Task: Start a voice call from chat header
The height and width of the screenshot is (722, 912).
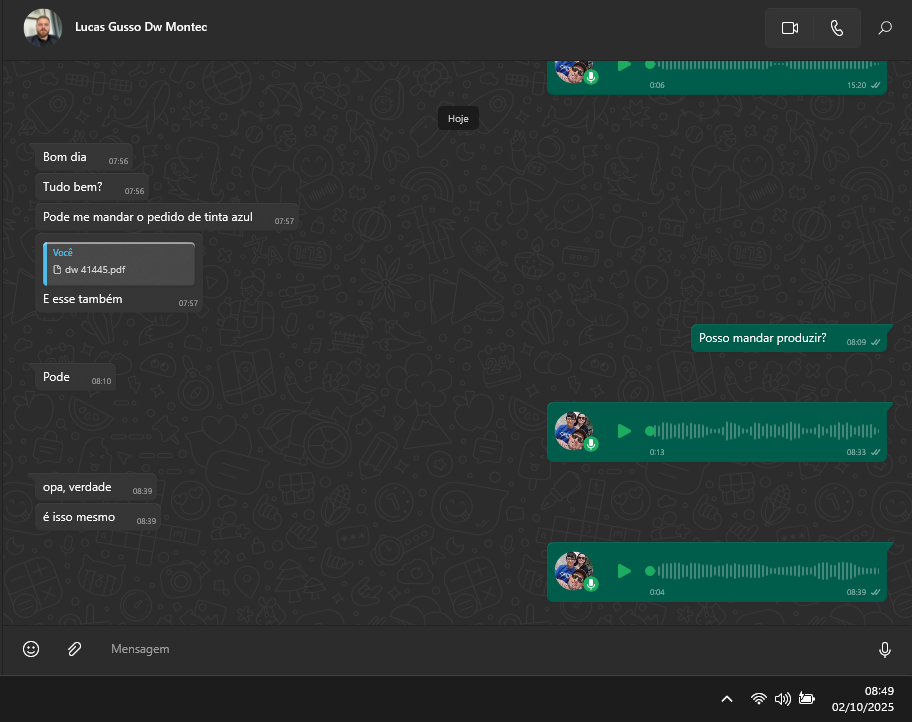Action: 836,28
